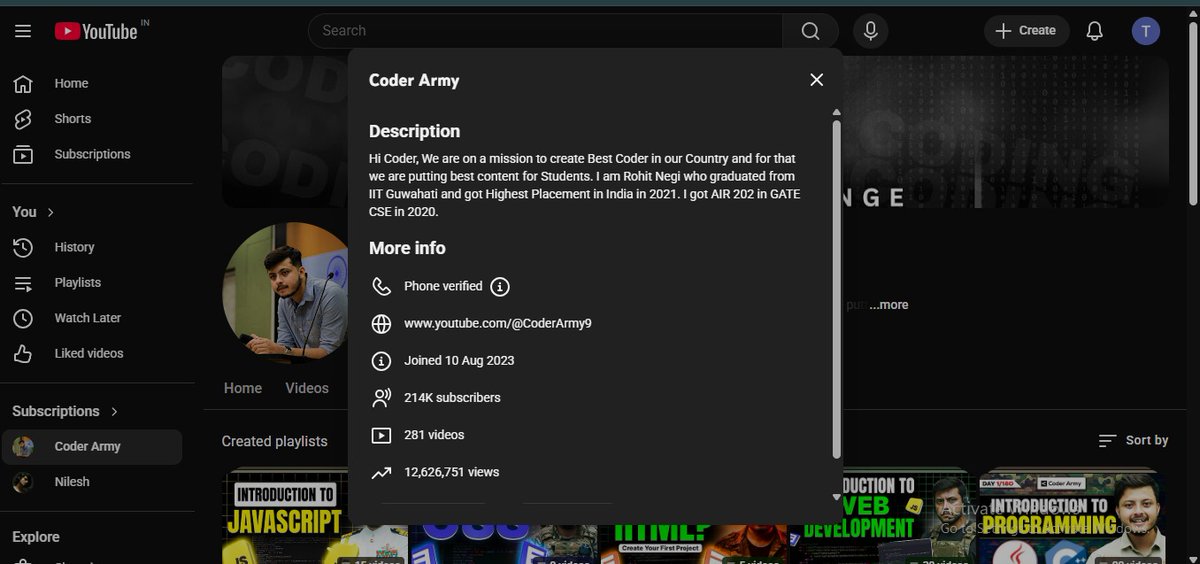1200x564 pixels.
Task: Open the hamburger guide menu
Action: (x=23, y=31)
